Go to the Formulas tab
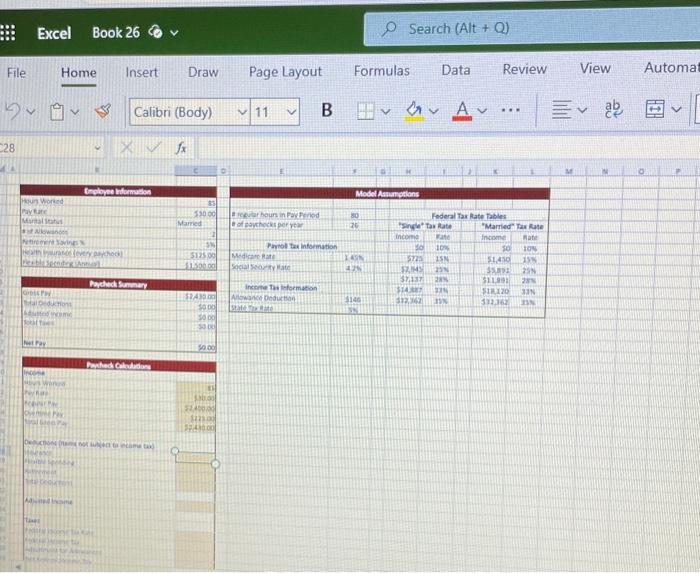Viewport: 700px width, 573px height. [382, 71]
